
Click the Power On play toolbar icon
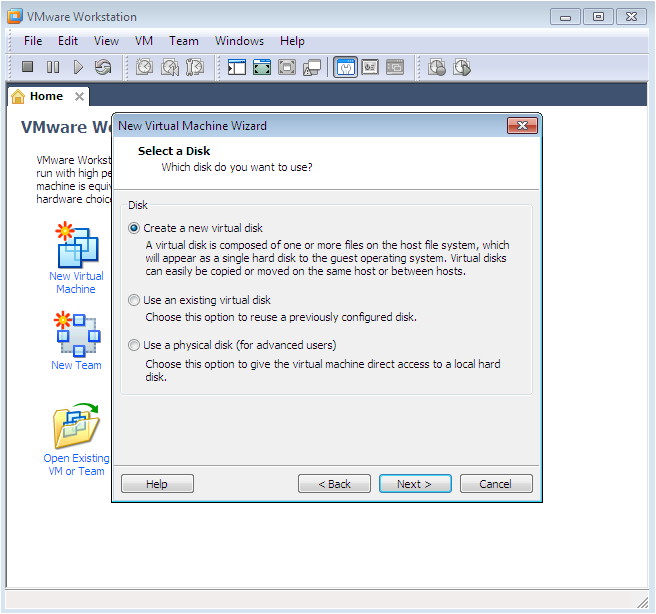coord(78,67)
